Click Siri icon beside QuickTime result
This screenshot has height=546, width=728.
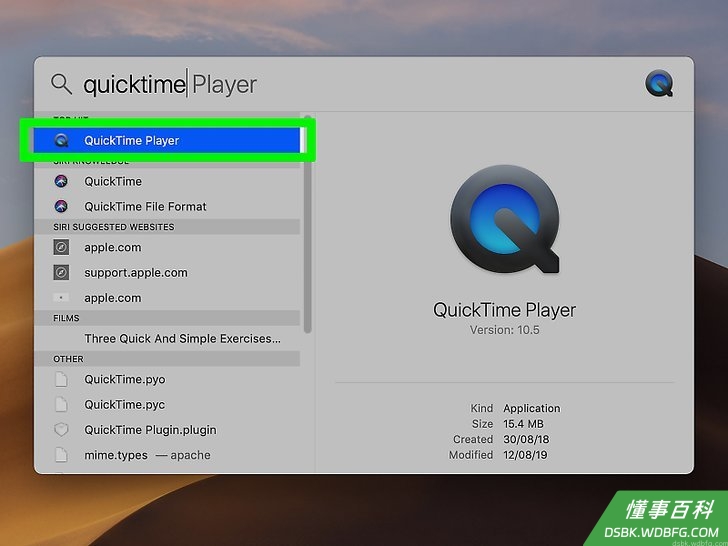click(x=61, y=181)
